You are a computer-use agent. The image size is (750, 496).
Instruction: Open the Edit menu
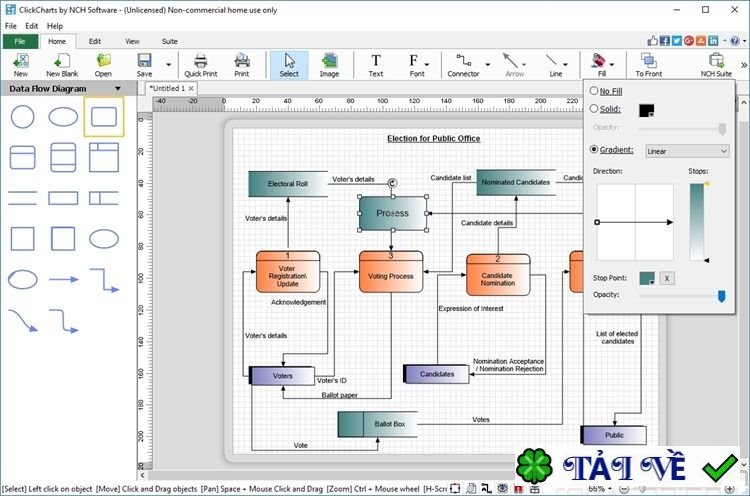pos(32,26)
